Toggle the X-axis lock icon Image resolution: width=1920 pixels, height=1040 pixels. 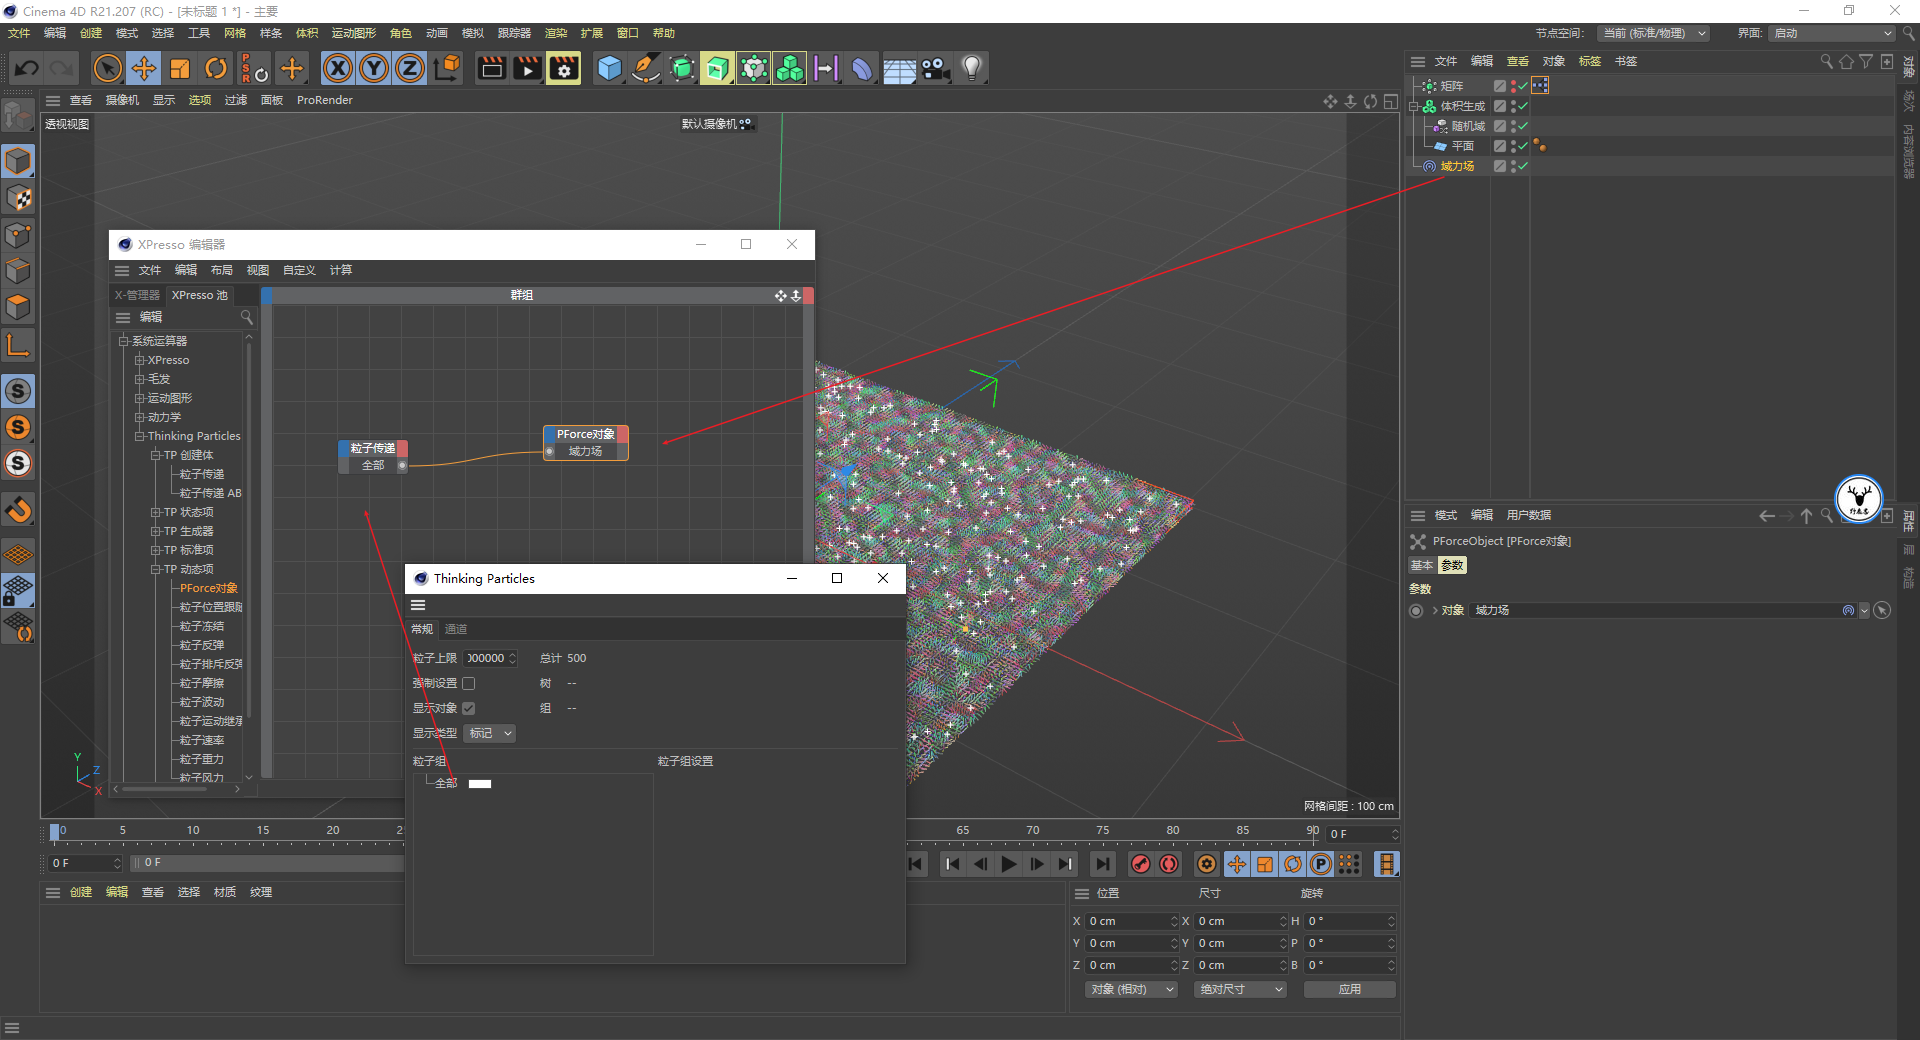338,68
